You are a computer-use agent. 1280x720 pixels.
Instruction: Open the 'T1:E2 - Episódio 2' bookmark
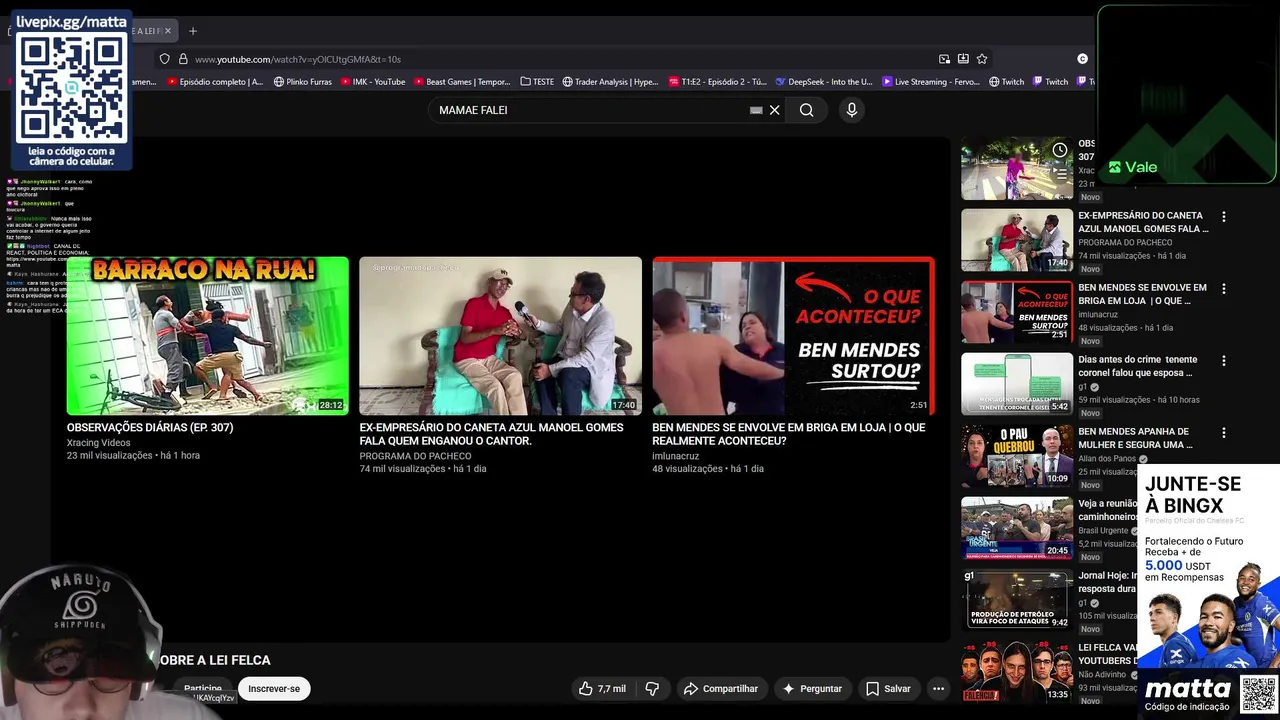pyautogui.click(x=717, y=82)
